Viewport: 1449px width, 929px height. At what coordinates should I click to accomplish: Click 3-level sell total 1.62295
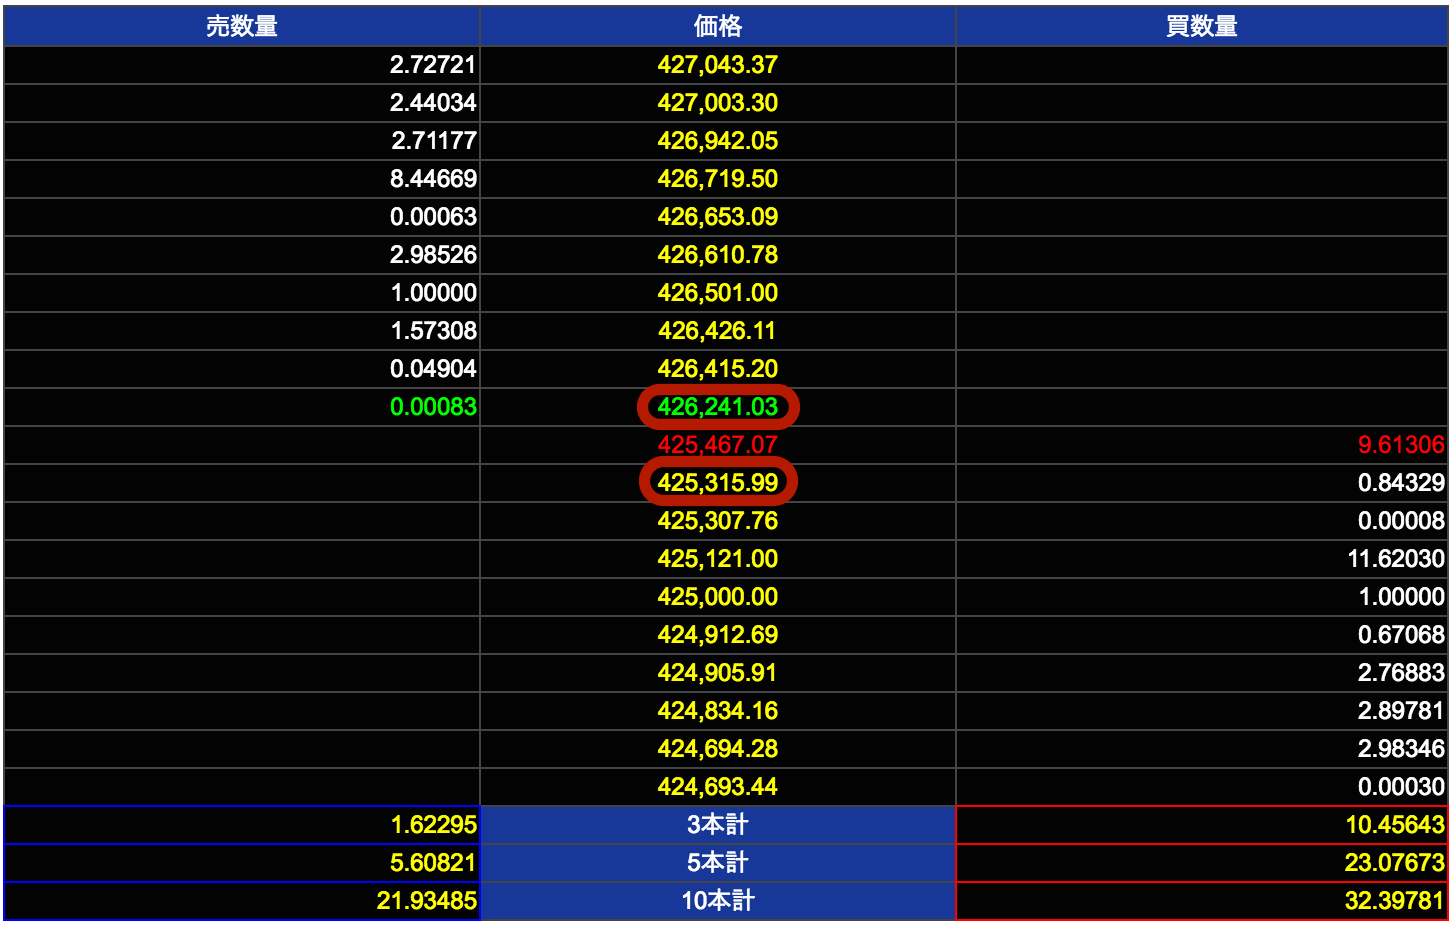434,825
